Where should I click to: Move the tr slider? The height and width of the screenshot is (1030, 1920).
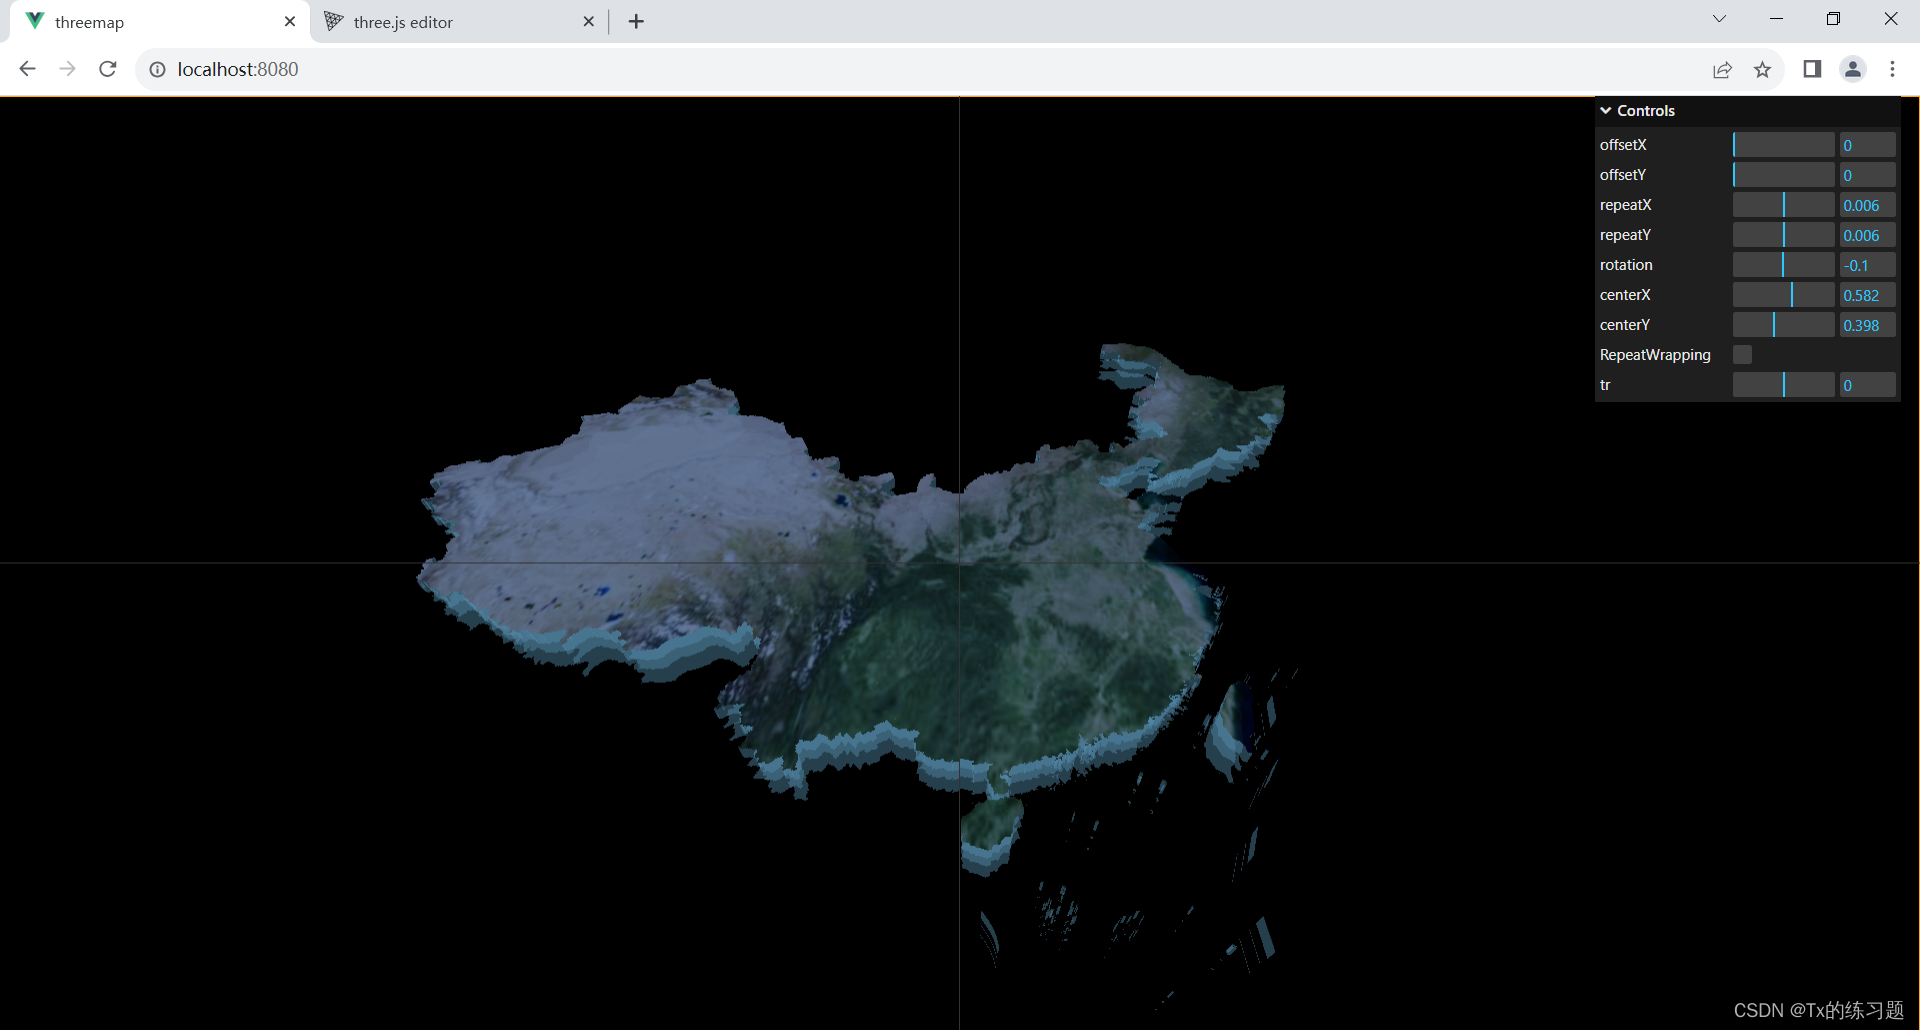(x=1782, y=385)
